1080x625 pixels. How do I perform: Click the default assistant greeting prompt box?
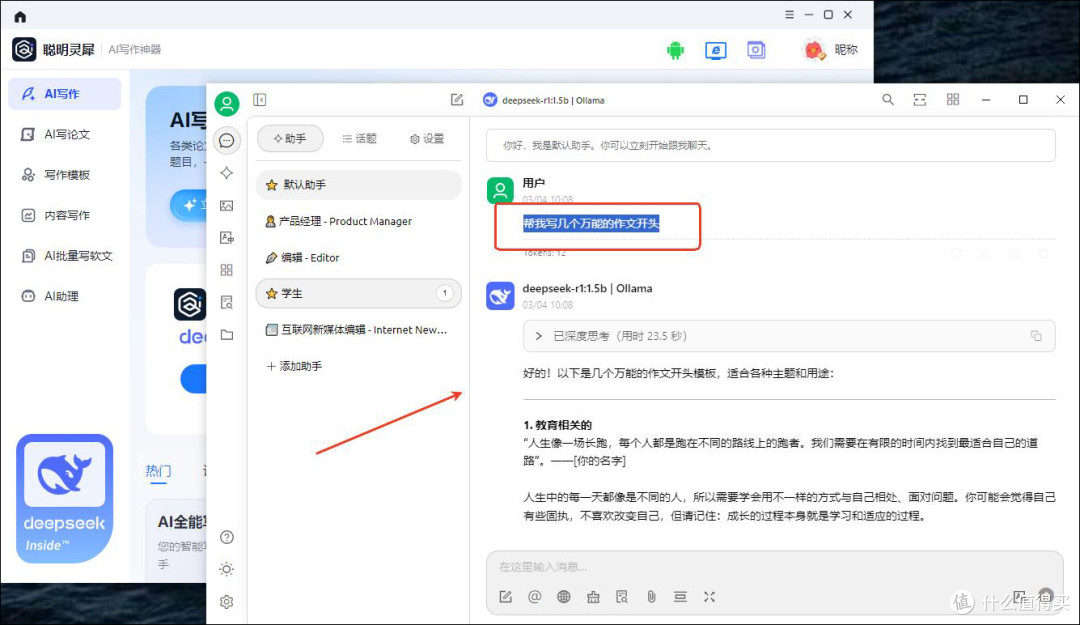(771, 145)
